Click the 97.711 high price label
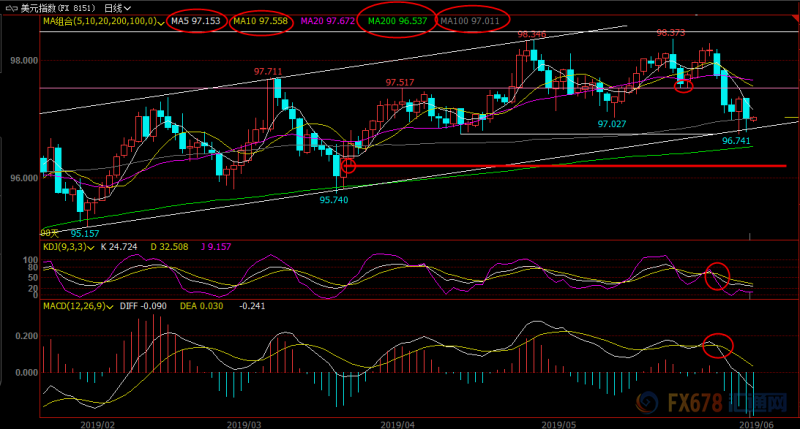 268,71
